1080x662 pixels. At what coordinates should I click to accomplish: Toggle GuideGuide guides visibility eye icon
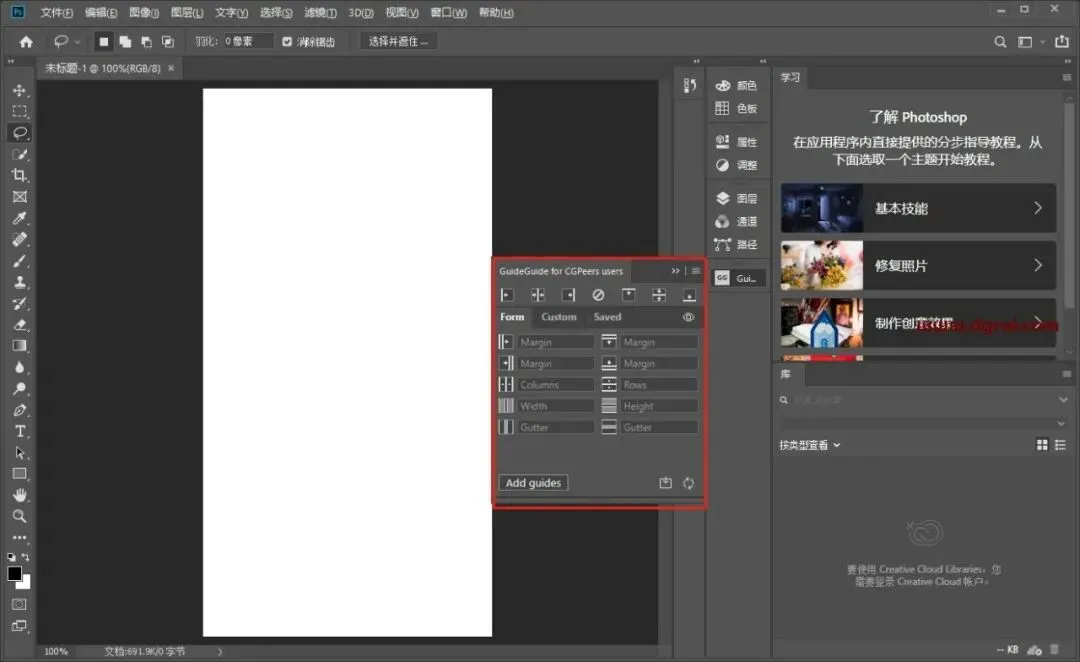(688, 317)
